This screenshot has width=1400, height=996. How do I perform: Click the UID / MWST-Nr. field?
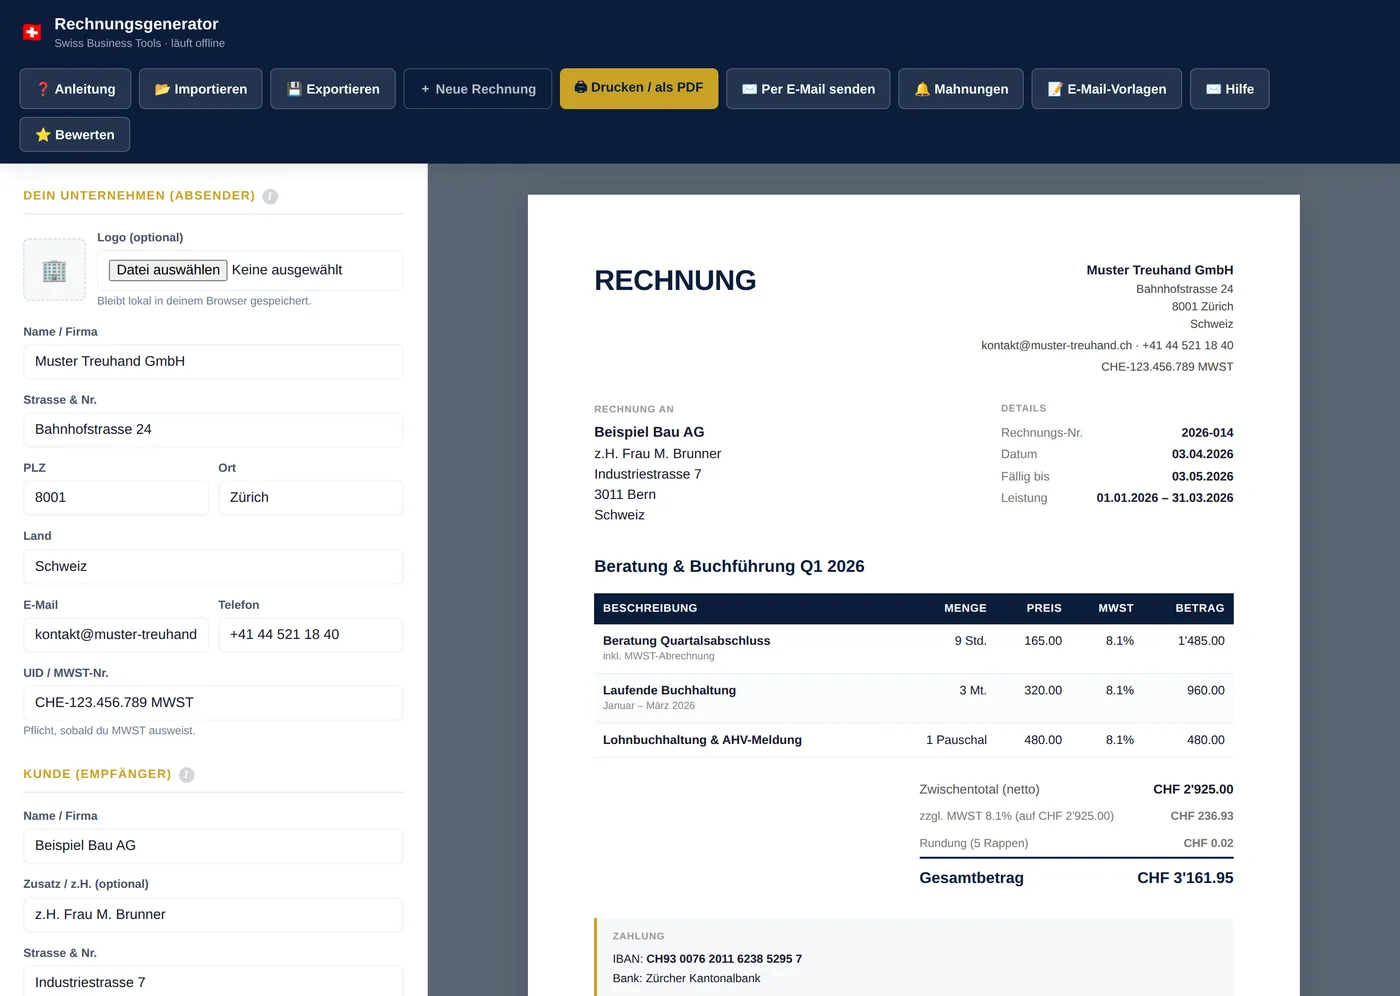(213, 703)
